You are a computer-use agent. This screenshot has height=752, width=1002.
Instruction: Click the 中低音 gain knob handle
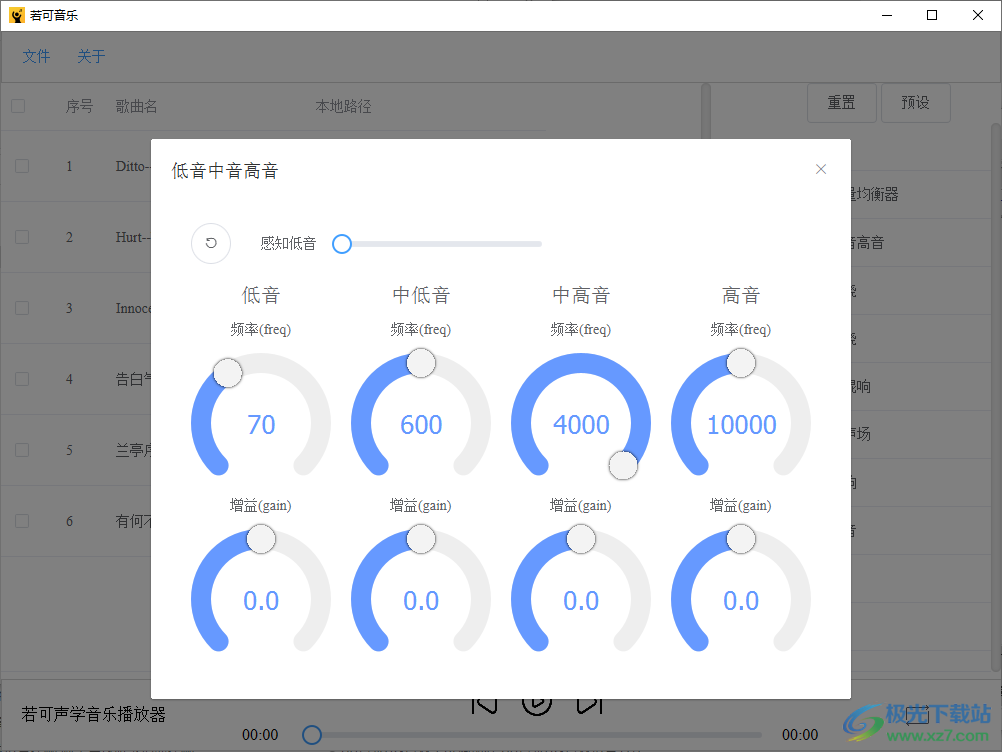point(421,539)
